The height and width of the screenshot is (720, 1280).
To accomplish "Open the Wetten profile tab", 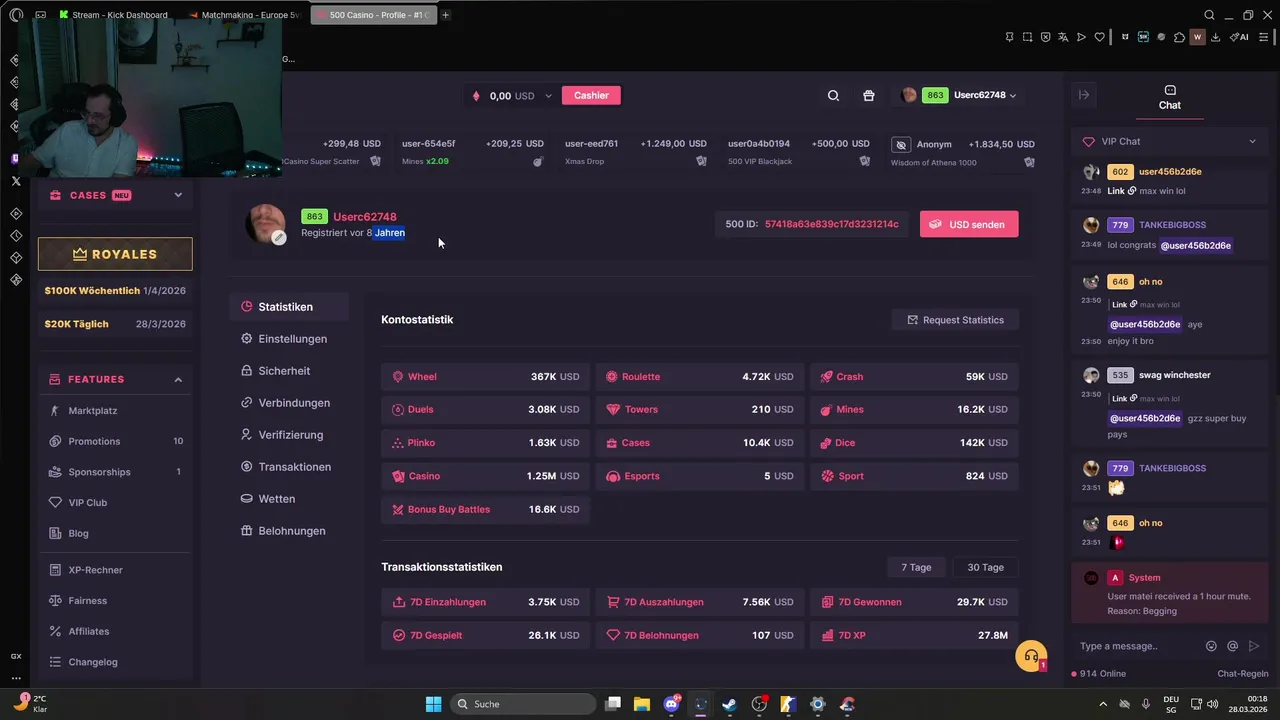I will (x=289, y=499).
